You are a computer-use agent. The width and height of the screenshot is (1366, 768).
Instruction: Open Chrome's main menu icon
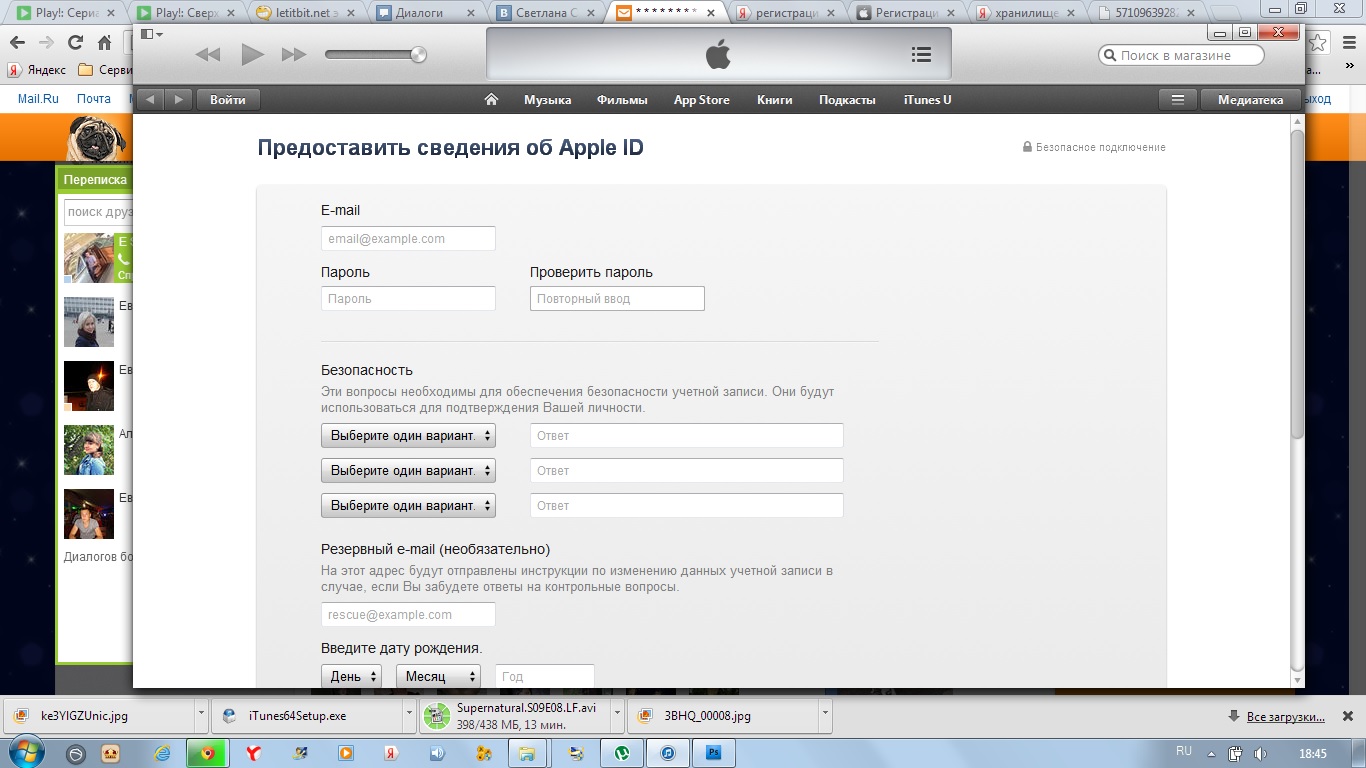1347,43
